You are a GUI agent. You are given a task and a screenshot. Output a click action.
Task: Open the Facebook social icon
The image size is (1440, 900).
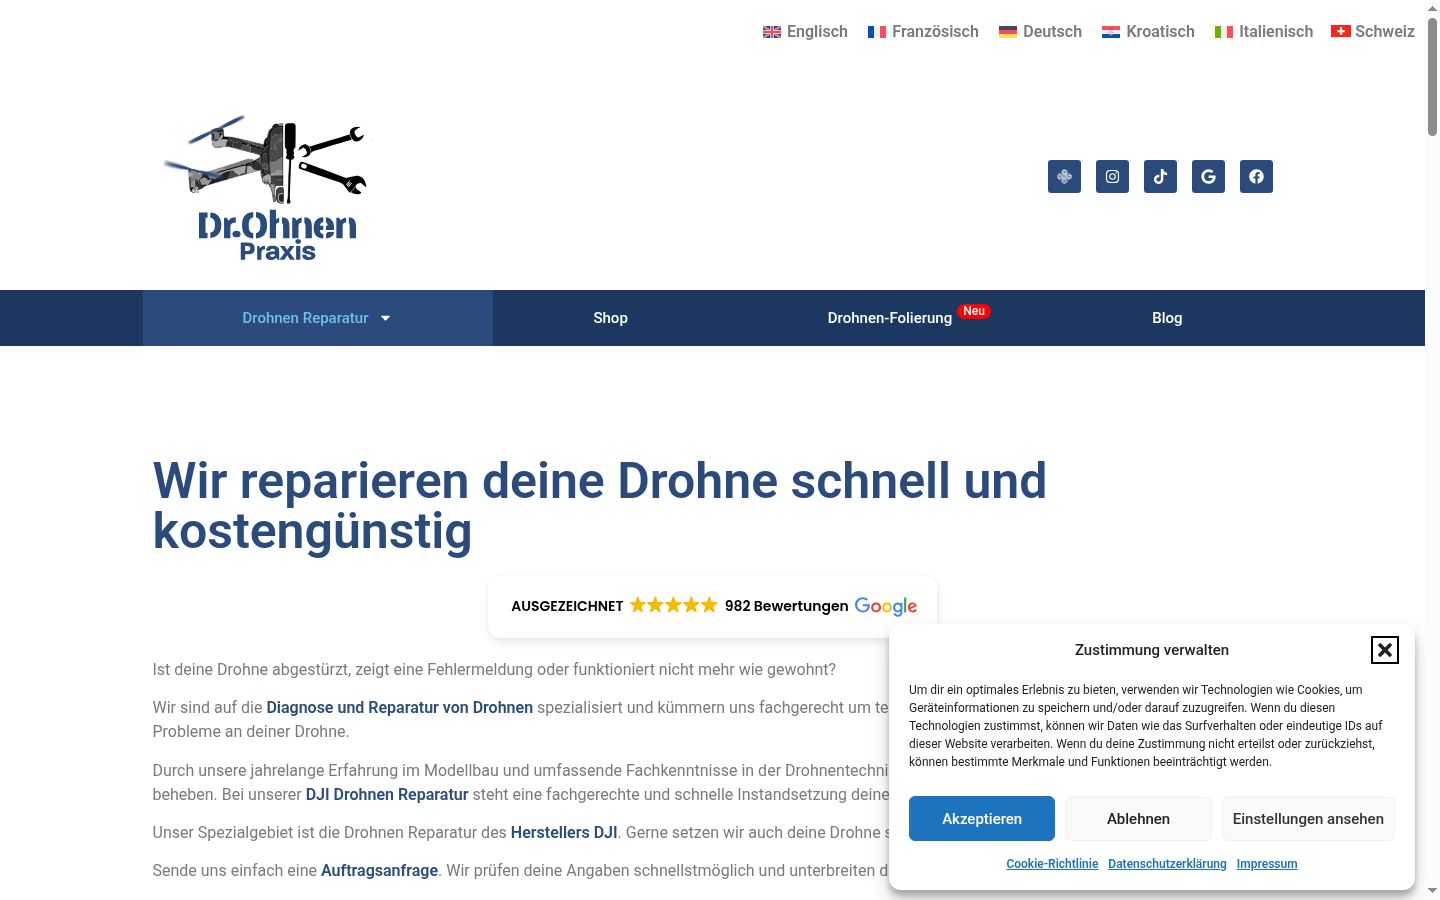coord(1256,177)
